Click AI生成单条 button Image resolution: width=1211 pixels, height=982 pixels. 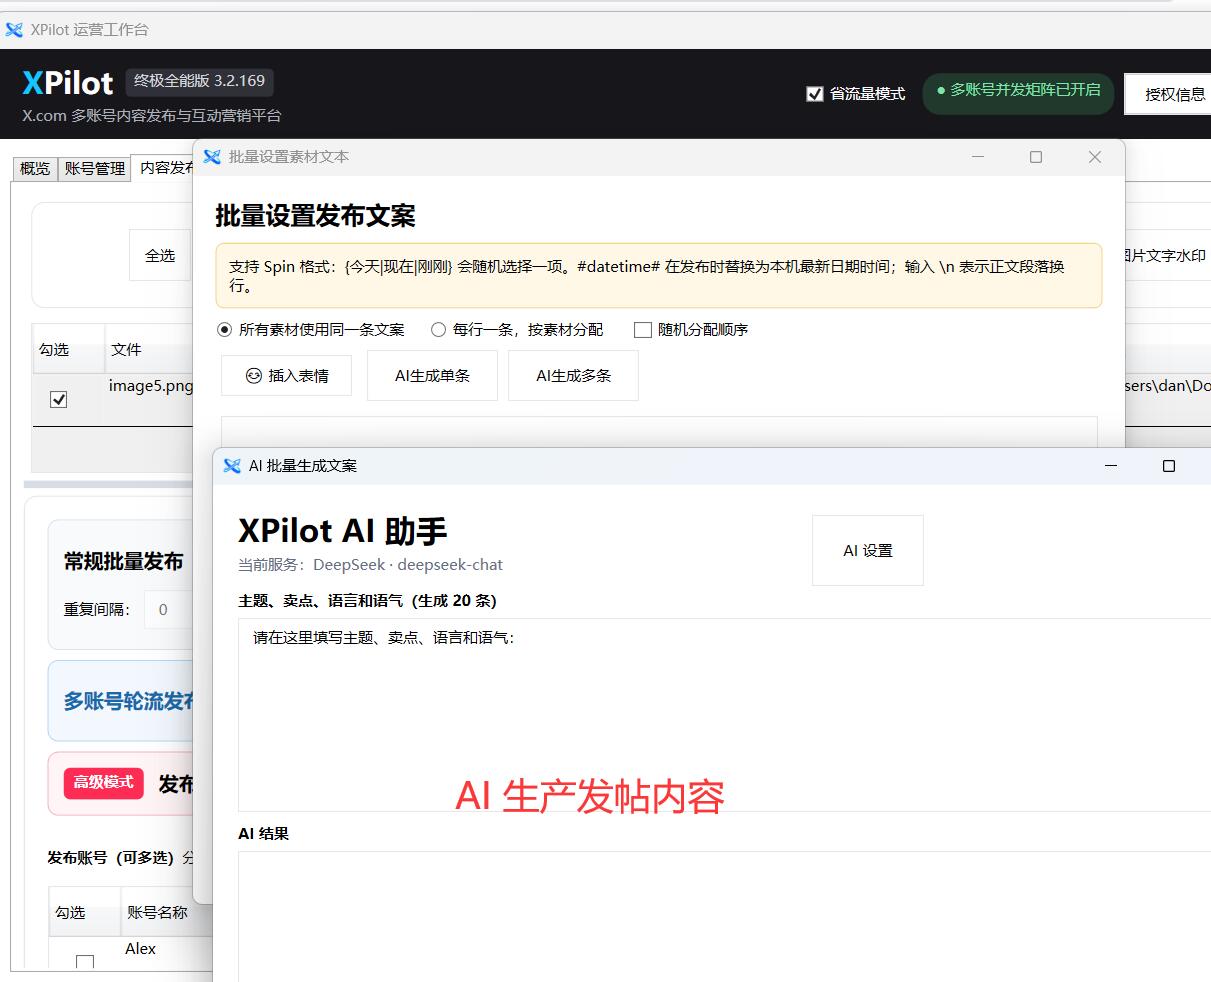pyautogui.click(x=432, y=376)
